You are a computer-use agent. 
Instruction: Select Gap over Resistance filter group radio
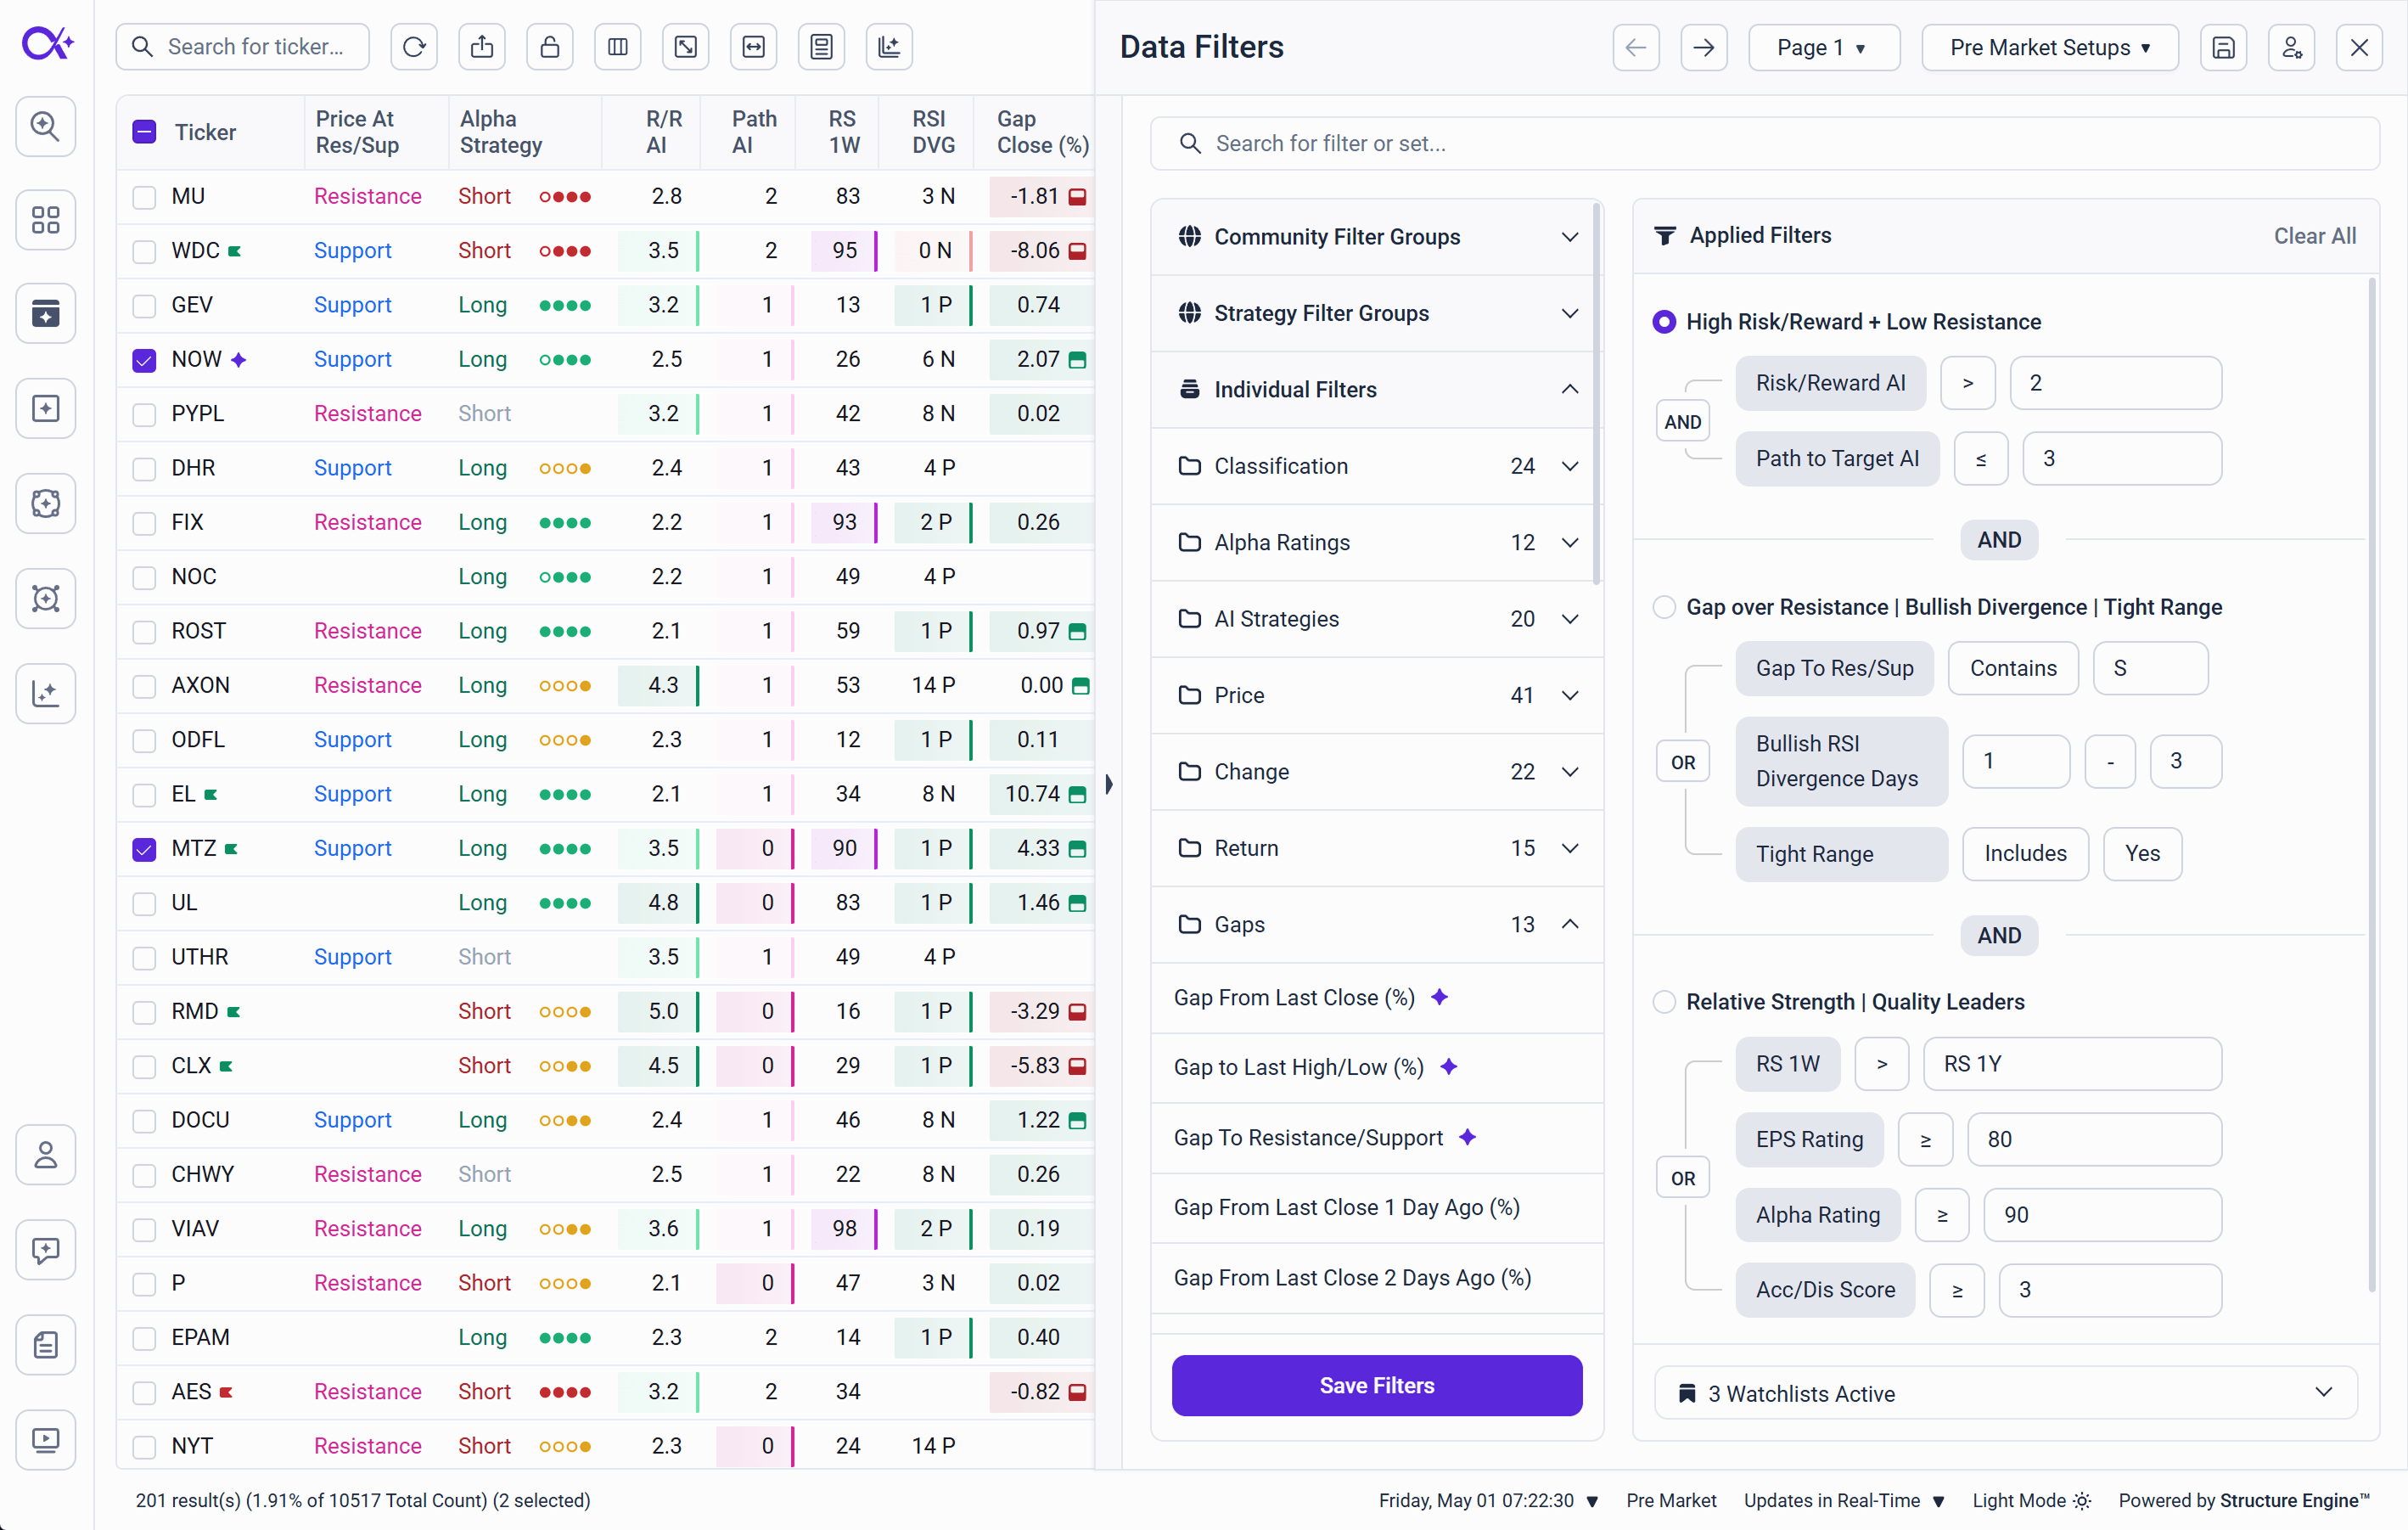(x=1664, y=607)
